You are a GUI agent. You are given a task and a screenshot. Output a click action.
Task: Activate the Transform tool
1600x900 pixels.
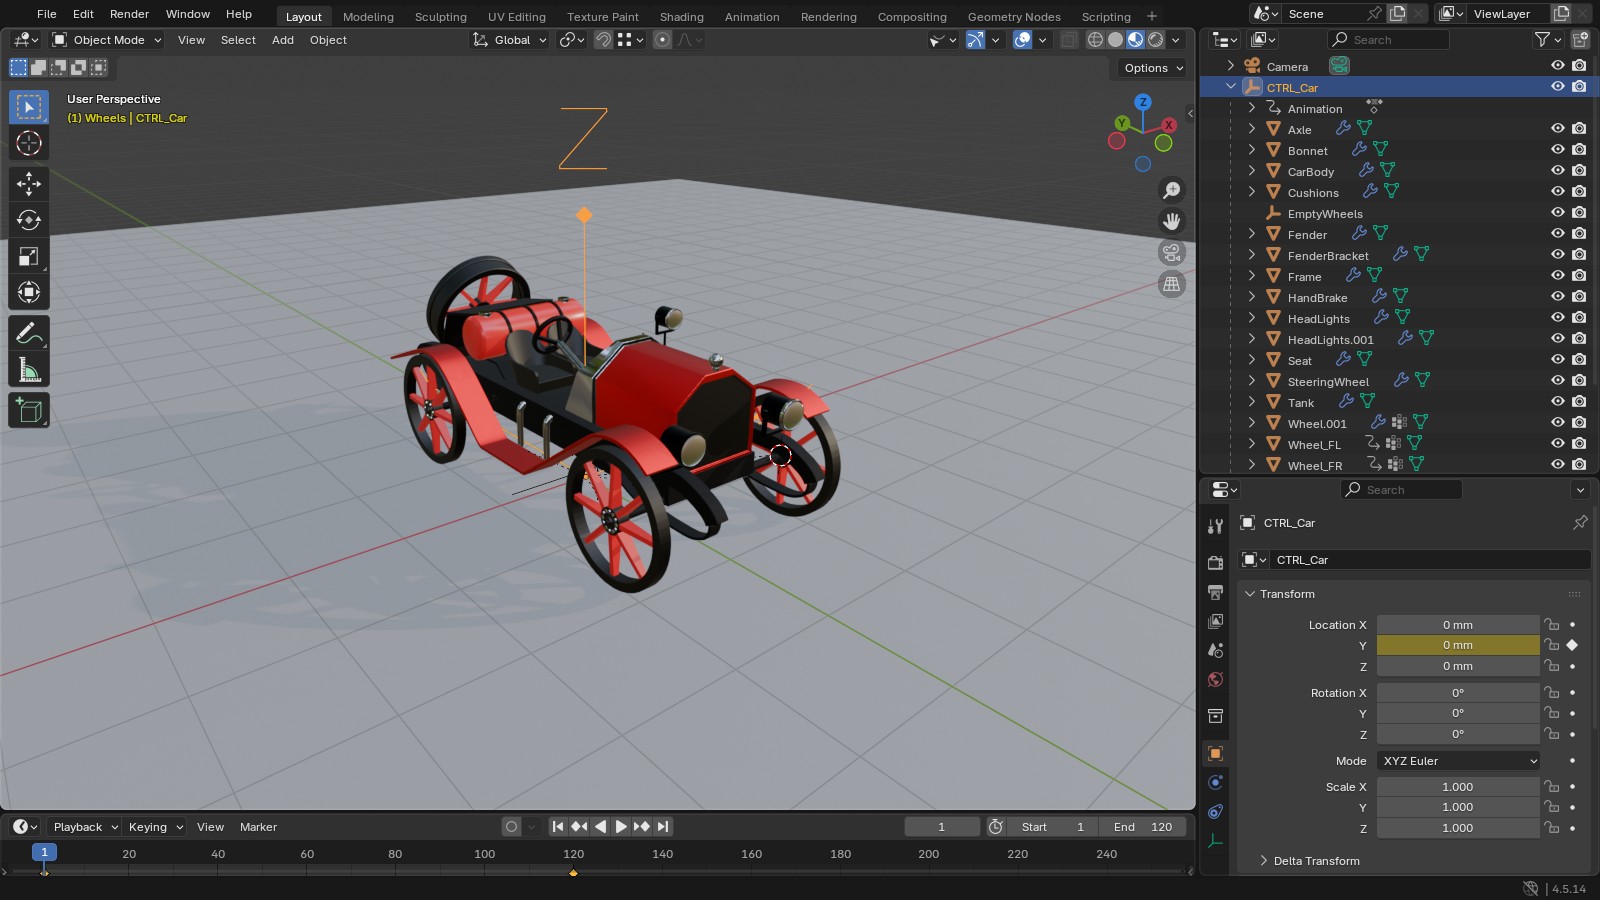29,292
